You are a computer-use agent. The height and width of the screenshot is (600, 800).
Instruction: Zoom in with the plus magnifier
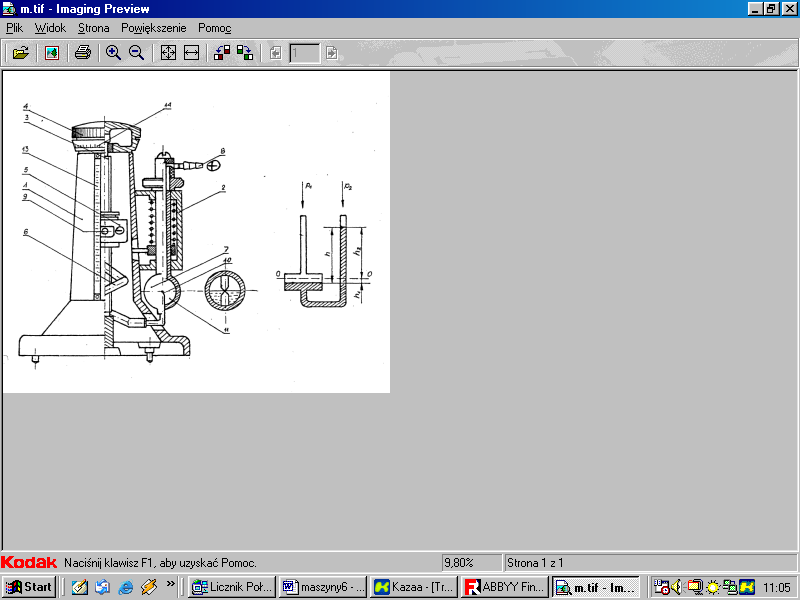click(114, 53)
